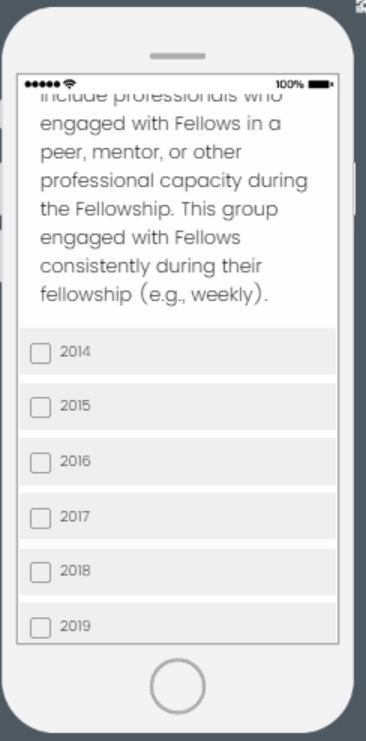Click the battery icon in status bar

[x=321, y=85]
